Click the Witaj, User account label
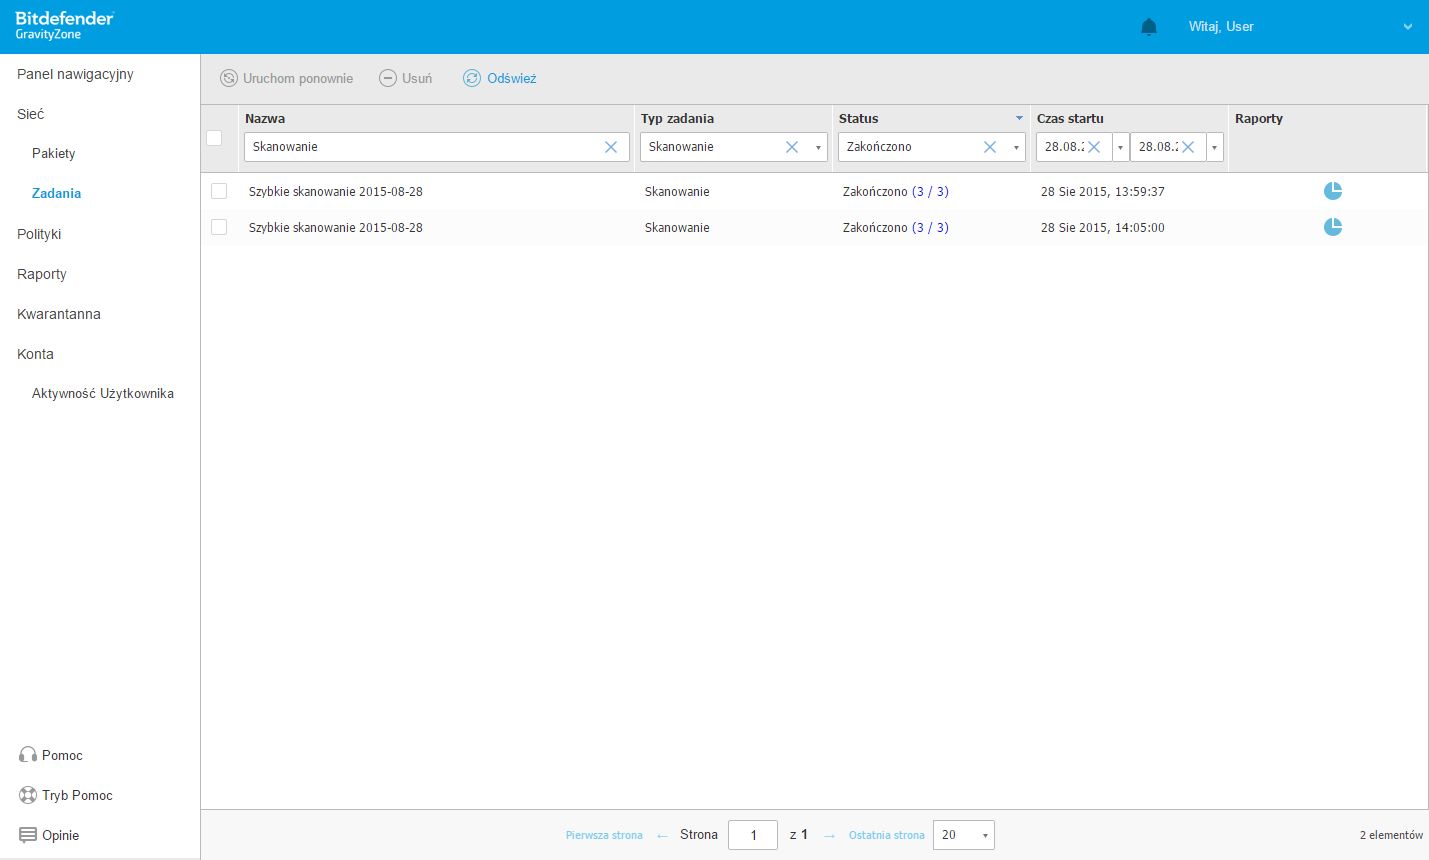 [1221, 27]
